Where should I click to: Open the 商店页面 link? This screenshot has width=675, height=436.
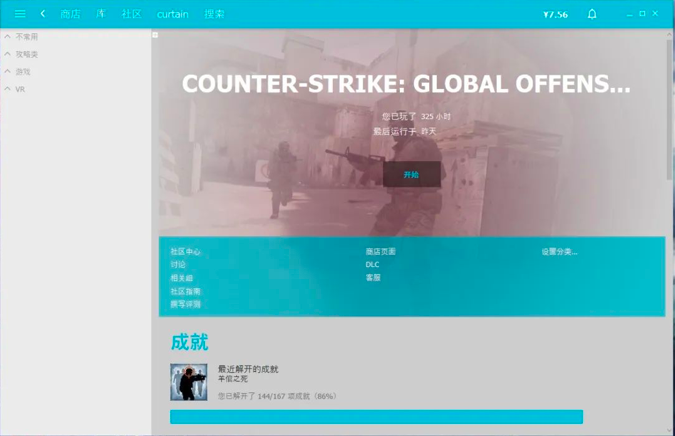pos(381,251)
